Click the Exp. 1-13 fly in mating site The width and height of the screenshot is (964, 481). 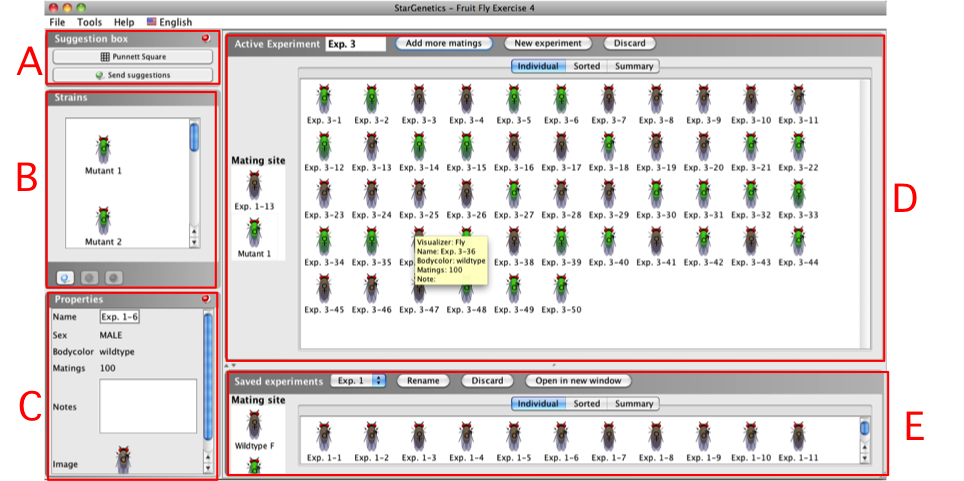(x=254, y=186)
